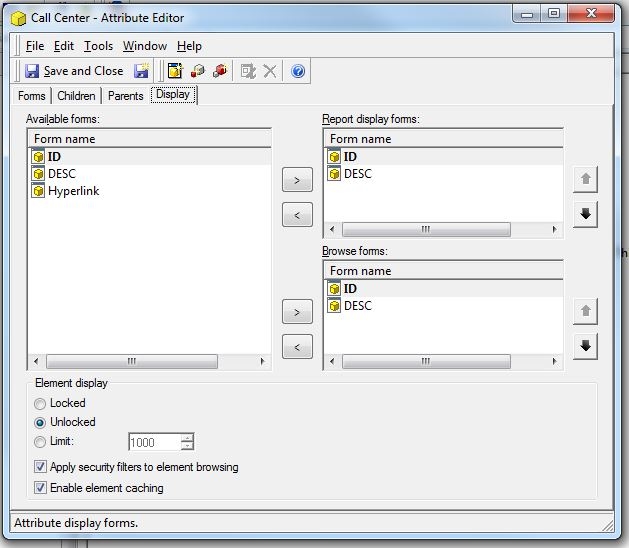Remove selected form from Browse forms

(297, 346)
